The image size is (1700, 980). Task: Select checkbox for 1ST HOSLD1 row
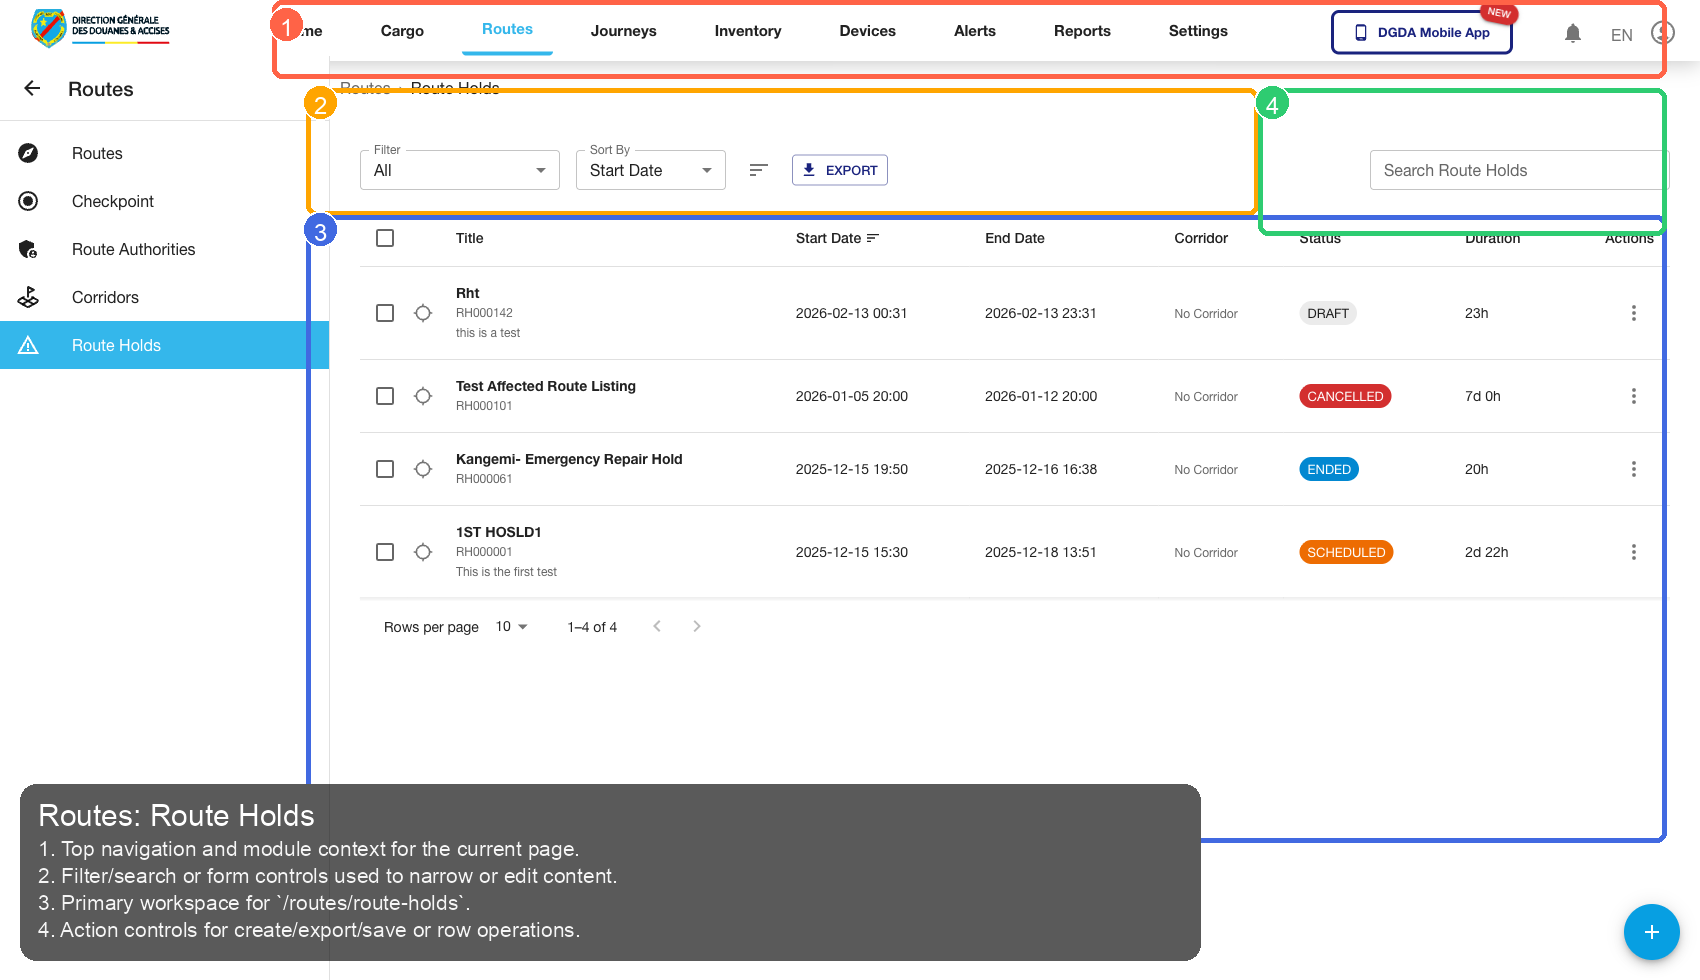tap(385, 552)
